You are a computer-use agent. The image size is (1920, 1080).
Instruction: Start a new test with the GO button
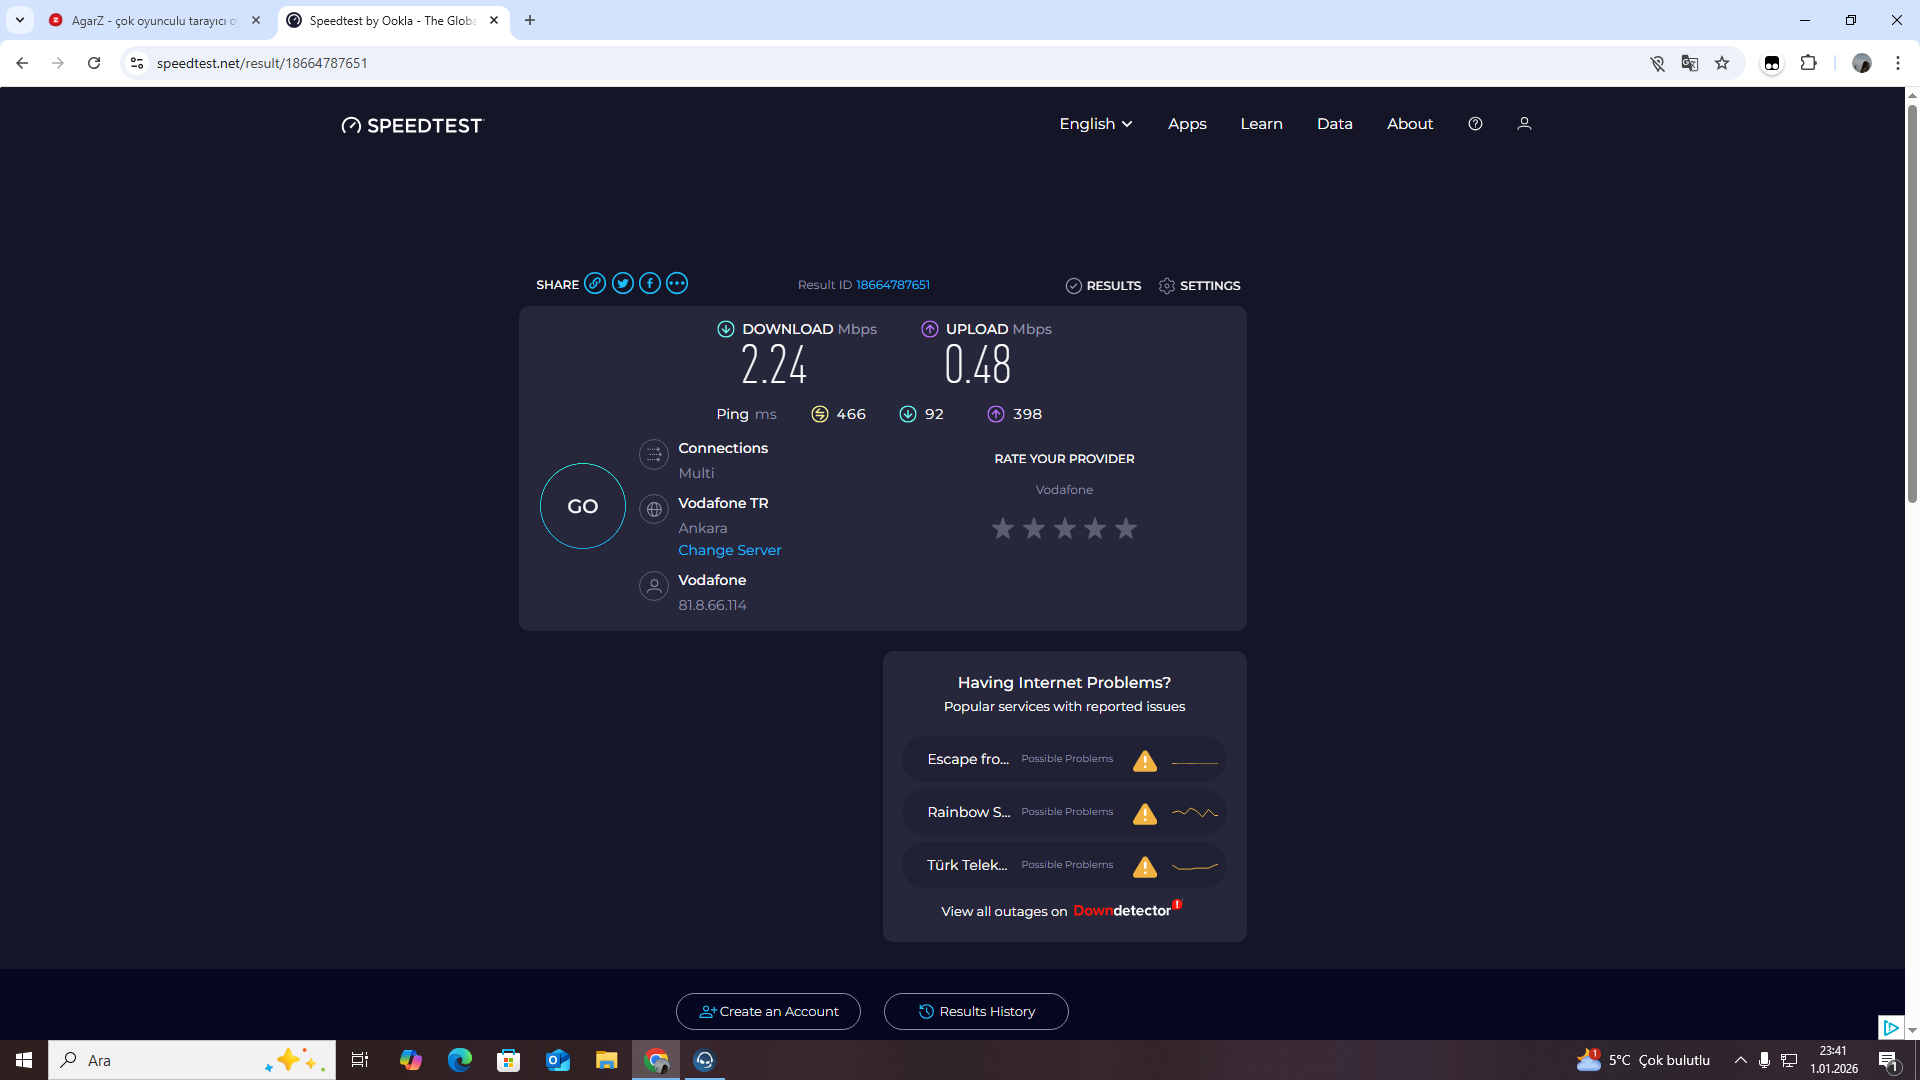(583, 506)
